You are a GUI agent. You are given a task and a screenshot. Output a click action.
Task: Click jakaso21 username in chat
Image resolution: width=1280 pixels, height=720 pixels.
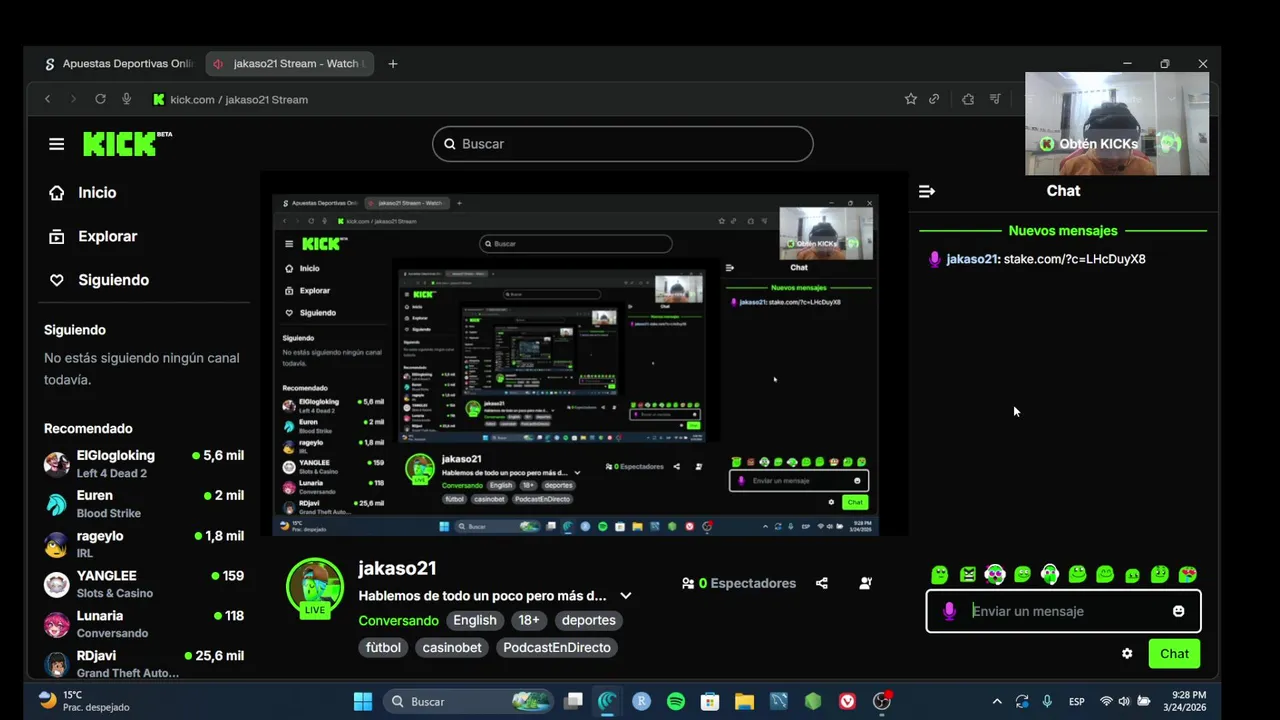[972, 259]
